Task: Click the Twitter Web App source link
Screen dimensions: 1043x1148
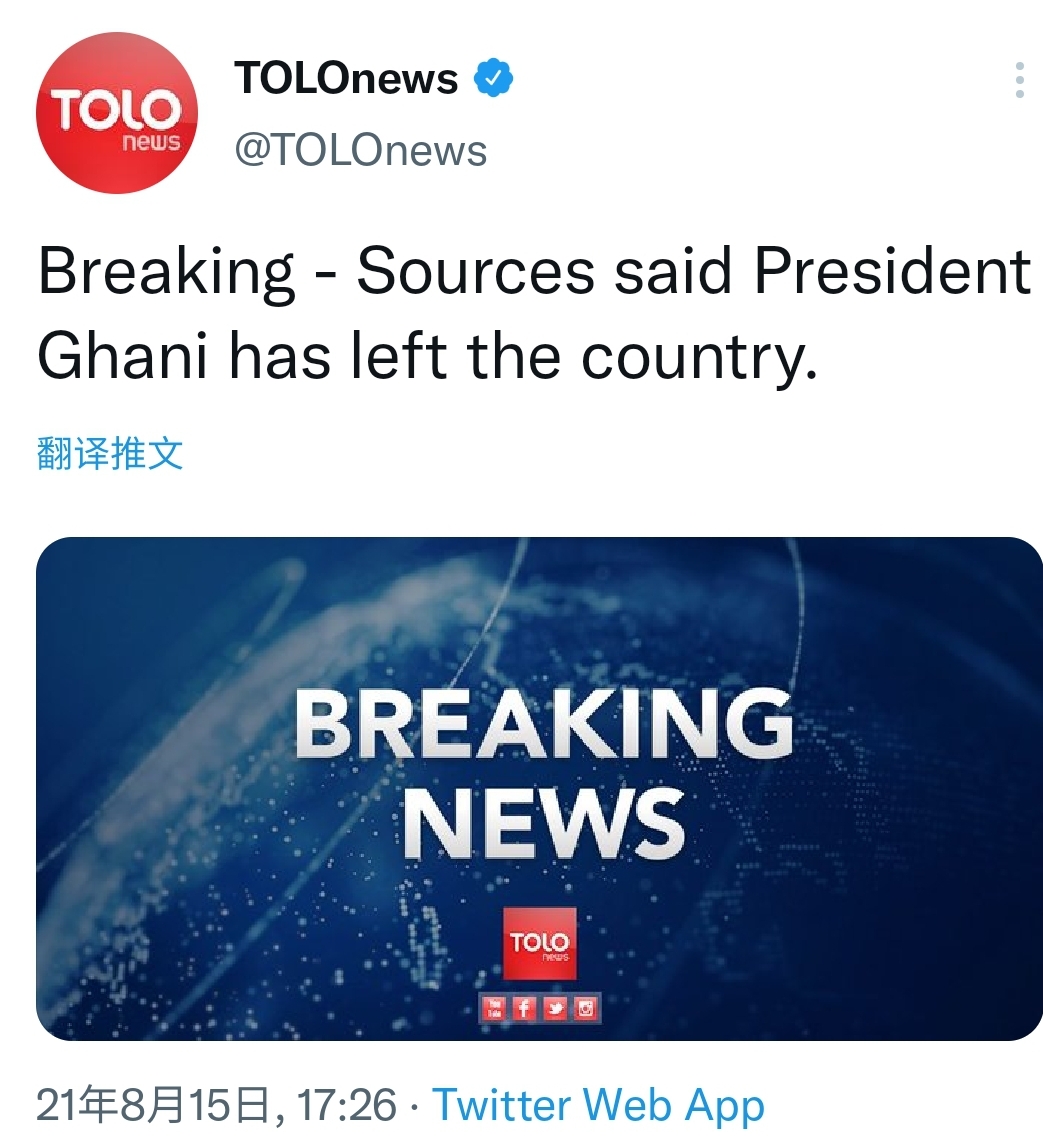Action: coord(598,1105)
